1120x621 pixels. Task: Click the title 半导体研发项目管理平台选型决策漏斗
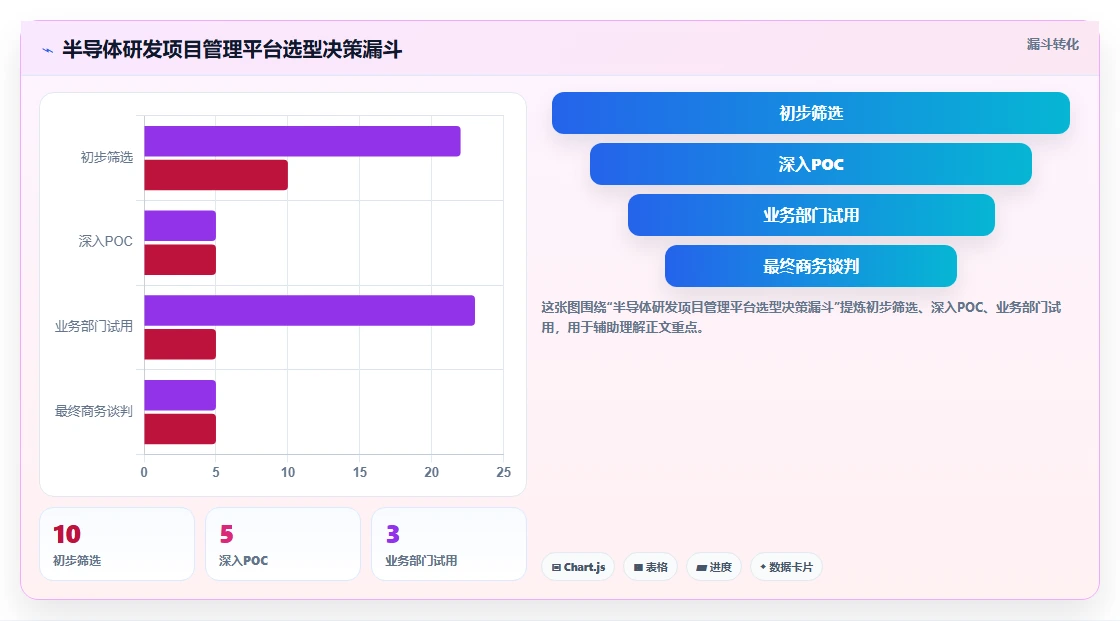tap(232, 49)
